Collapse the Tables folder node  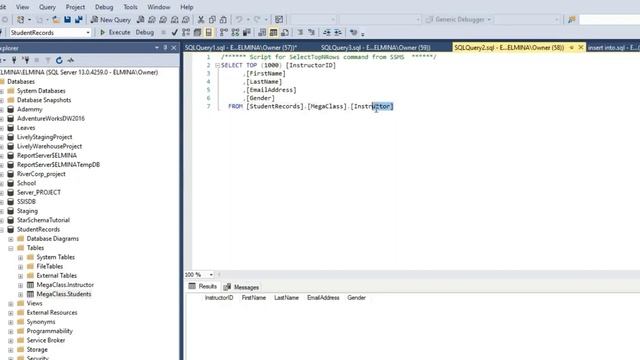pos(11,248)
